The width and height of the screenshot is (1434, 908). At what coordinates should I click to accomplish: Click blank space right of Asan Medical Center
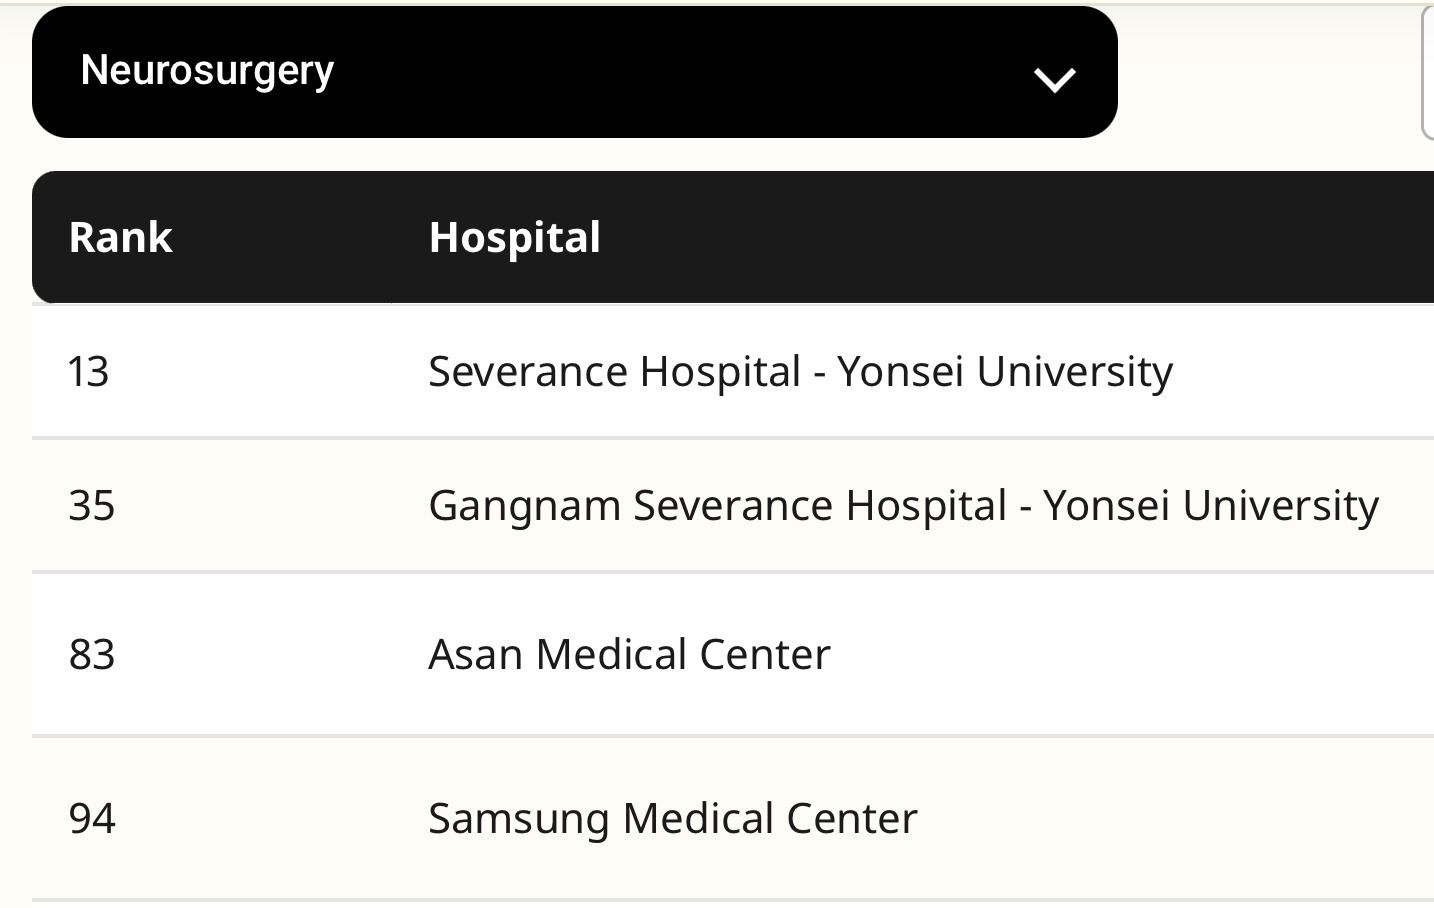coord(1100,655)
